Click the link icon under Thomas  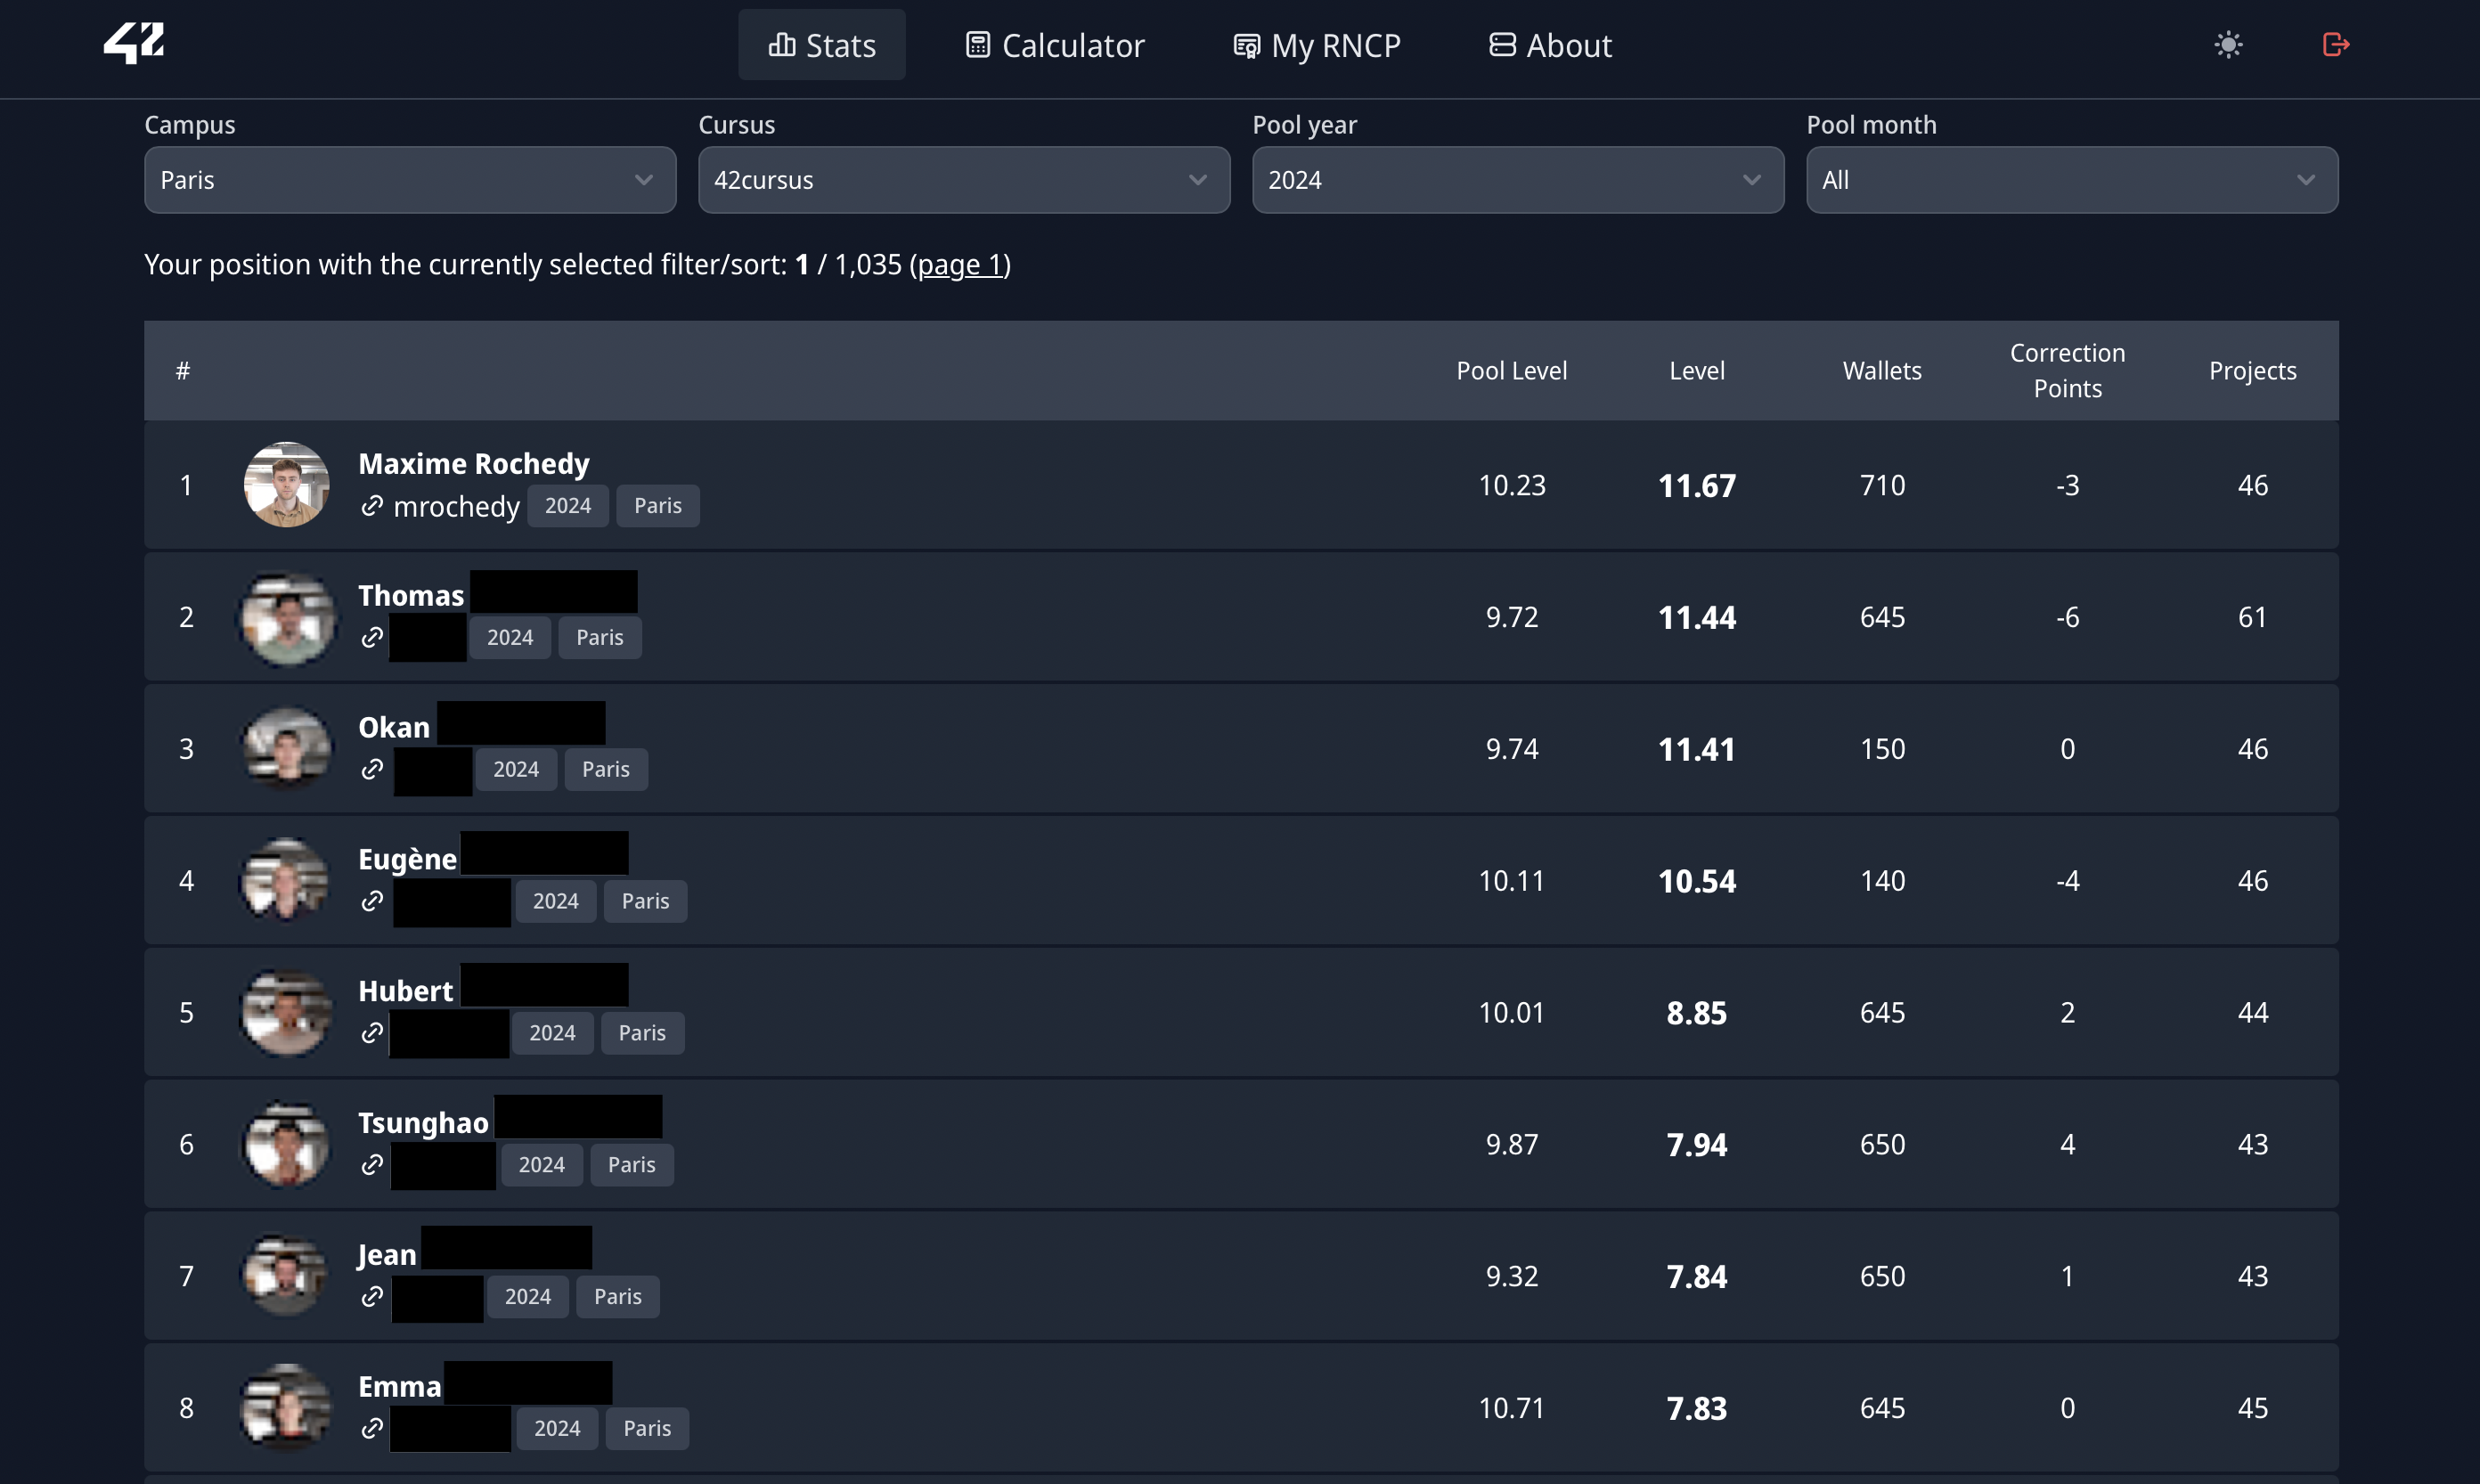tap(372, 638)
